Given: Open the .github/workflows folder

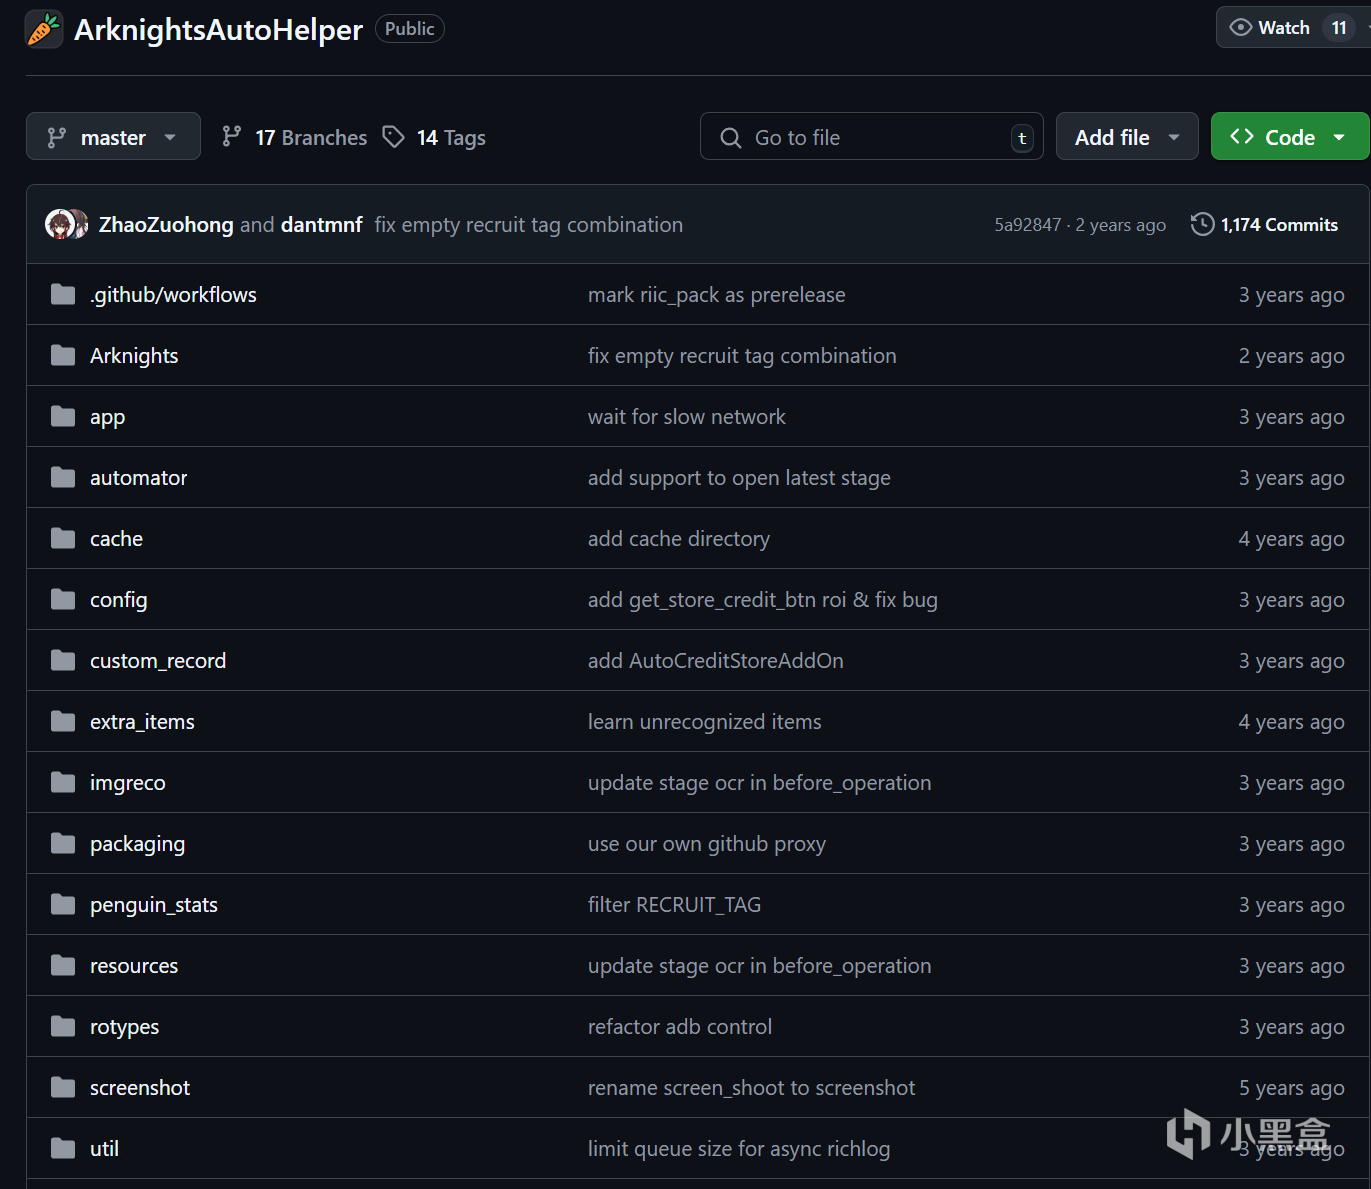Looking at the screenshot, I should (173, 295).
